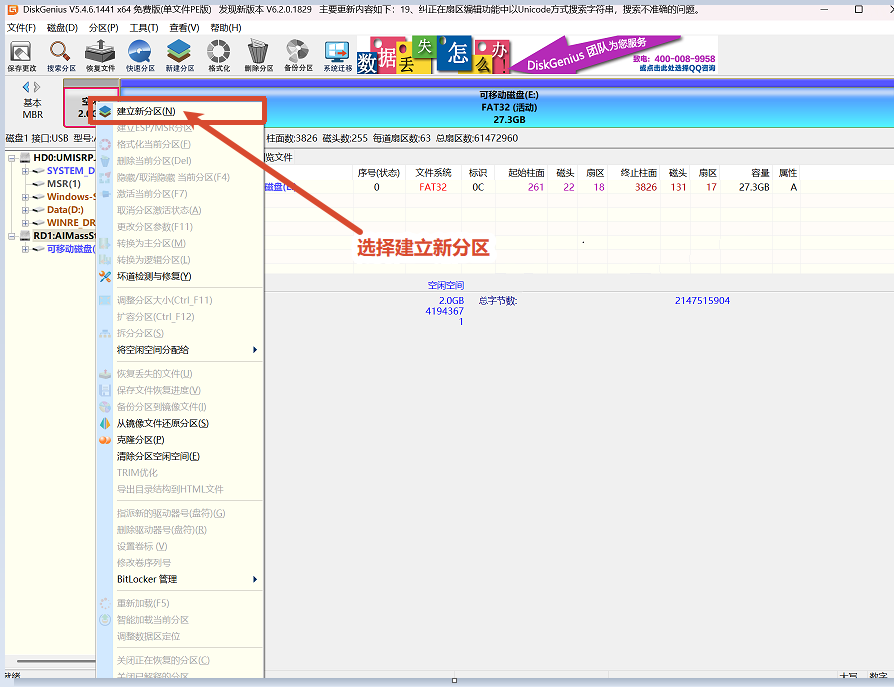Maximize the DiskGenius window
894x687 pixels.
(x=859, y=9)
